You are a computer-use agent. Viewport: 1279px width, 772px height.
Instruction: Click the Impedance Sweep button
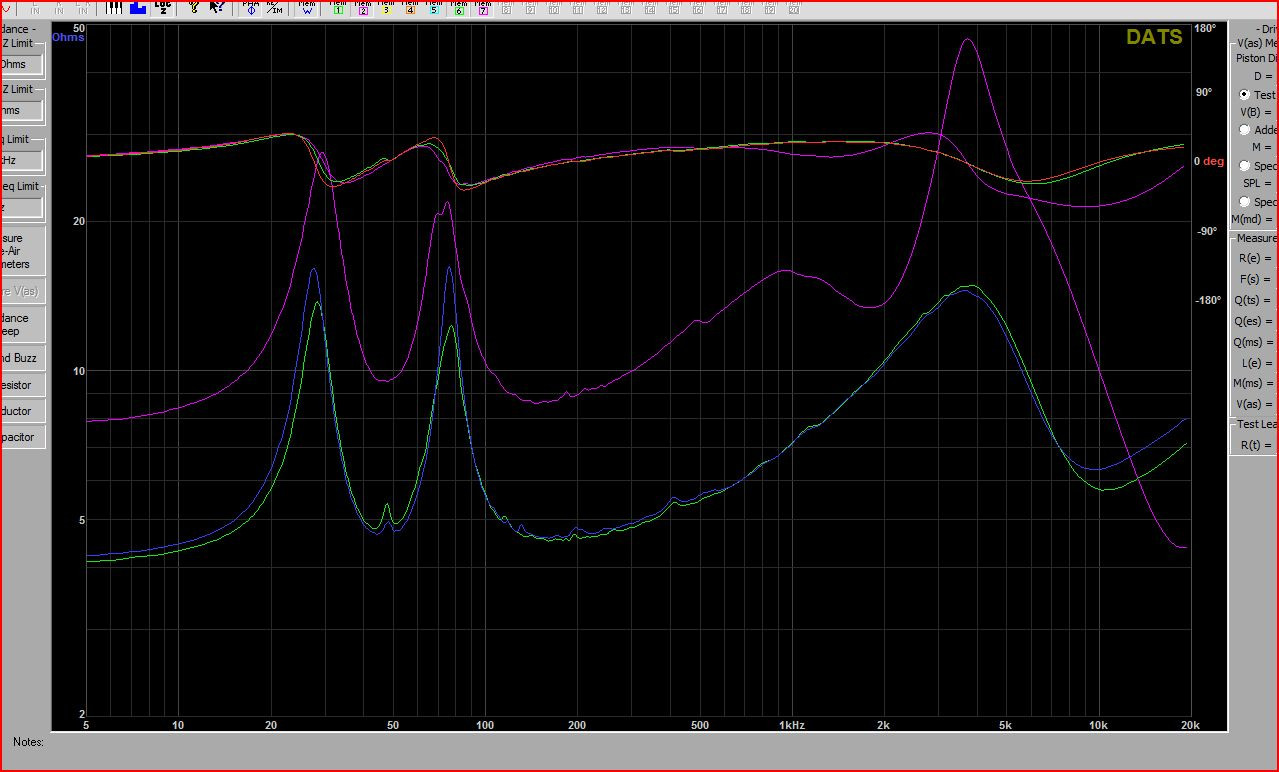pos(20,325)
